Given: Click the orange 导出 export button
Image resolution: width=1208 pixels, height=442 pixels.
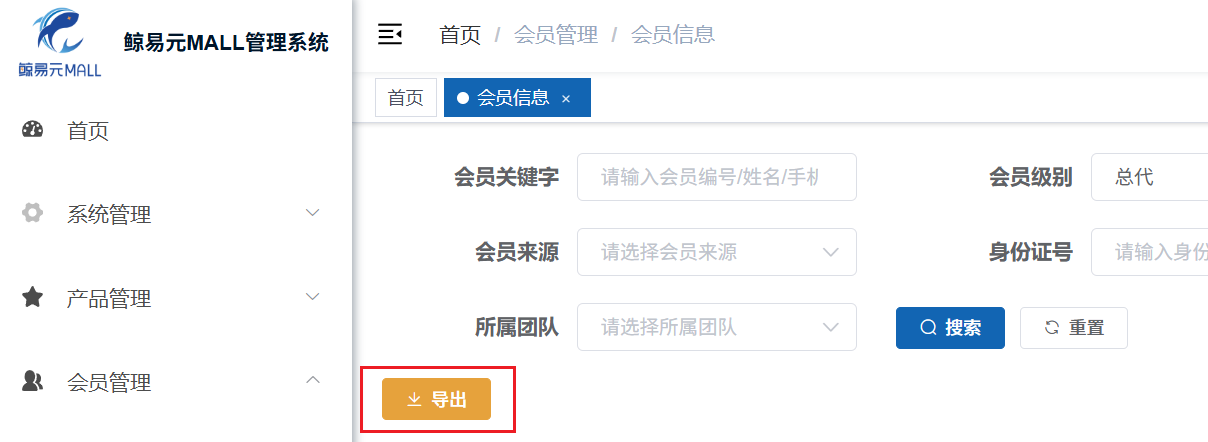Looking at the screenshot, I should (x=436, y=400).
